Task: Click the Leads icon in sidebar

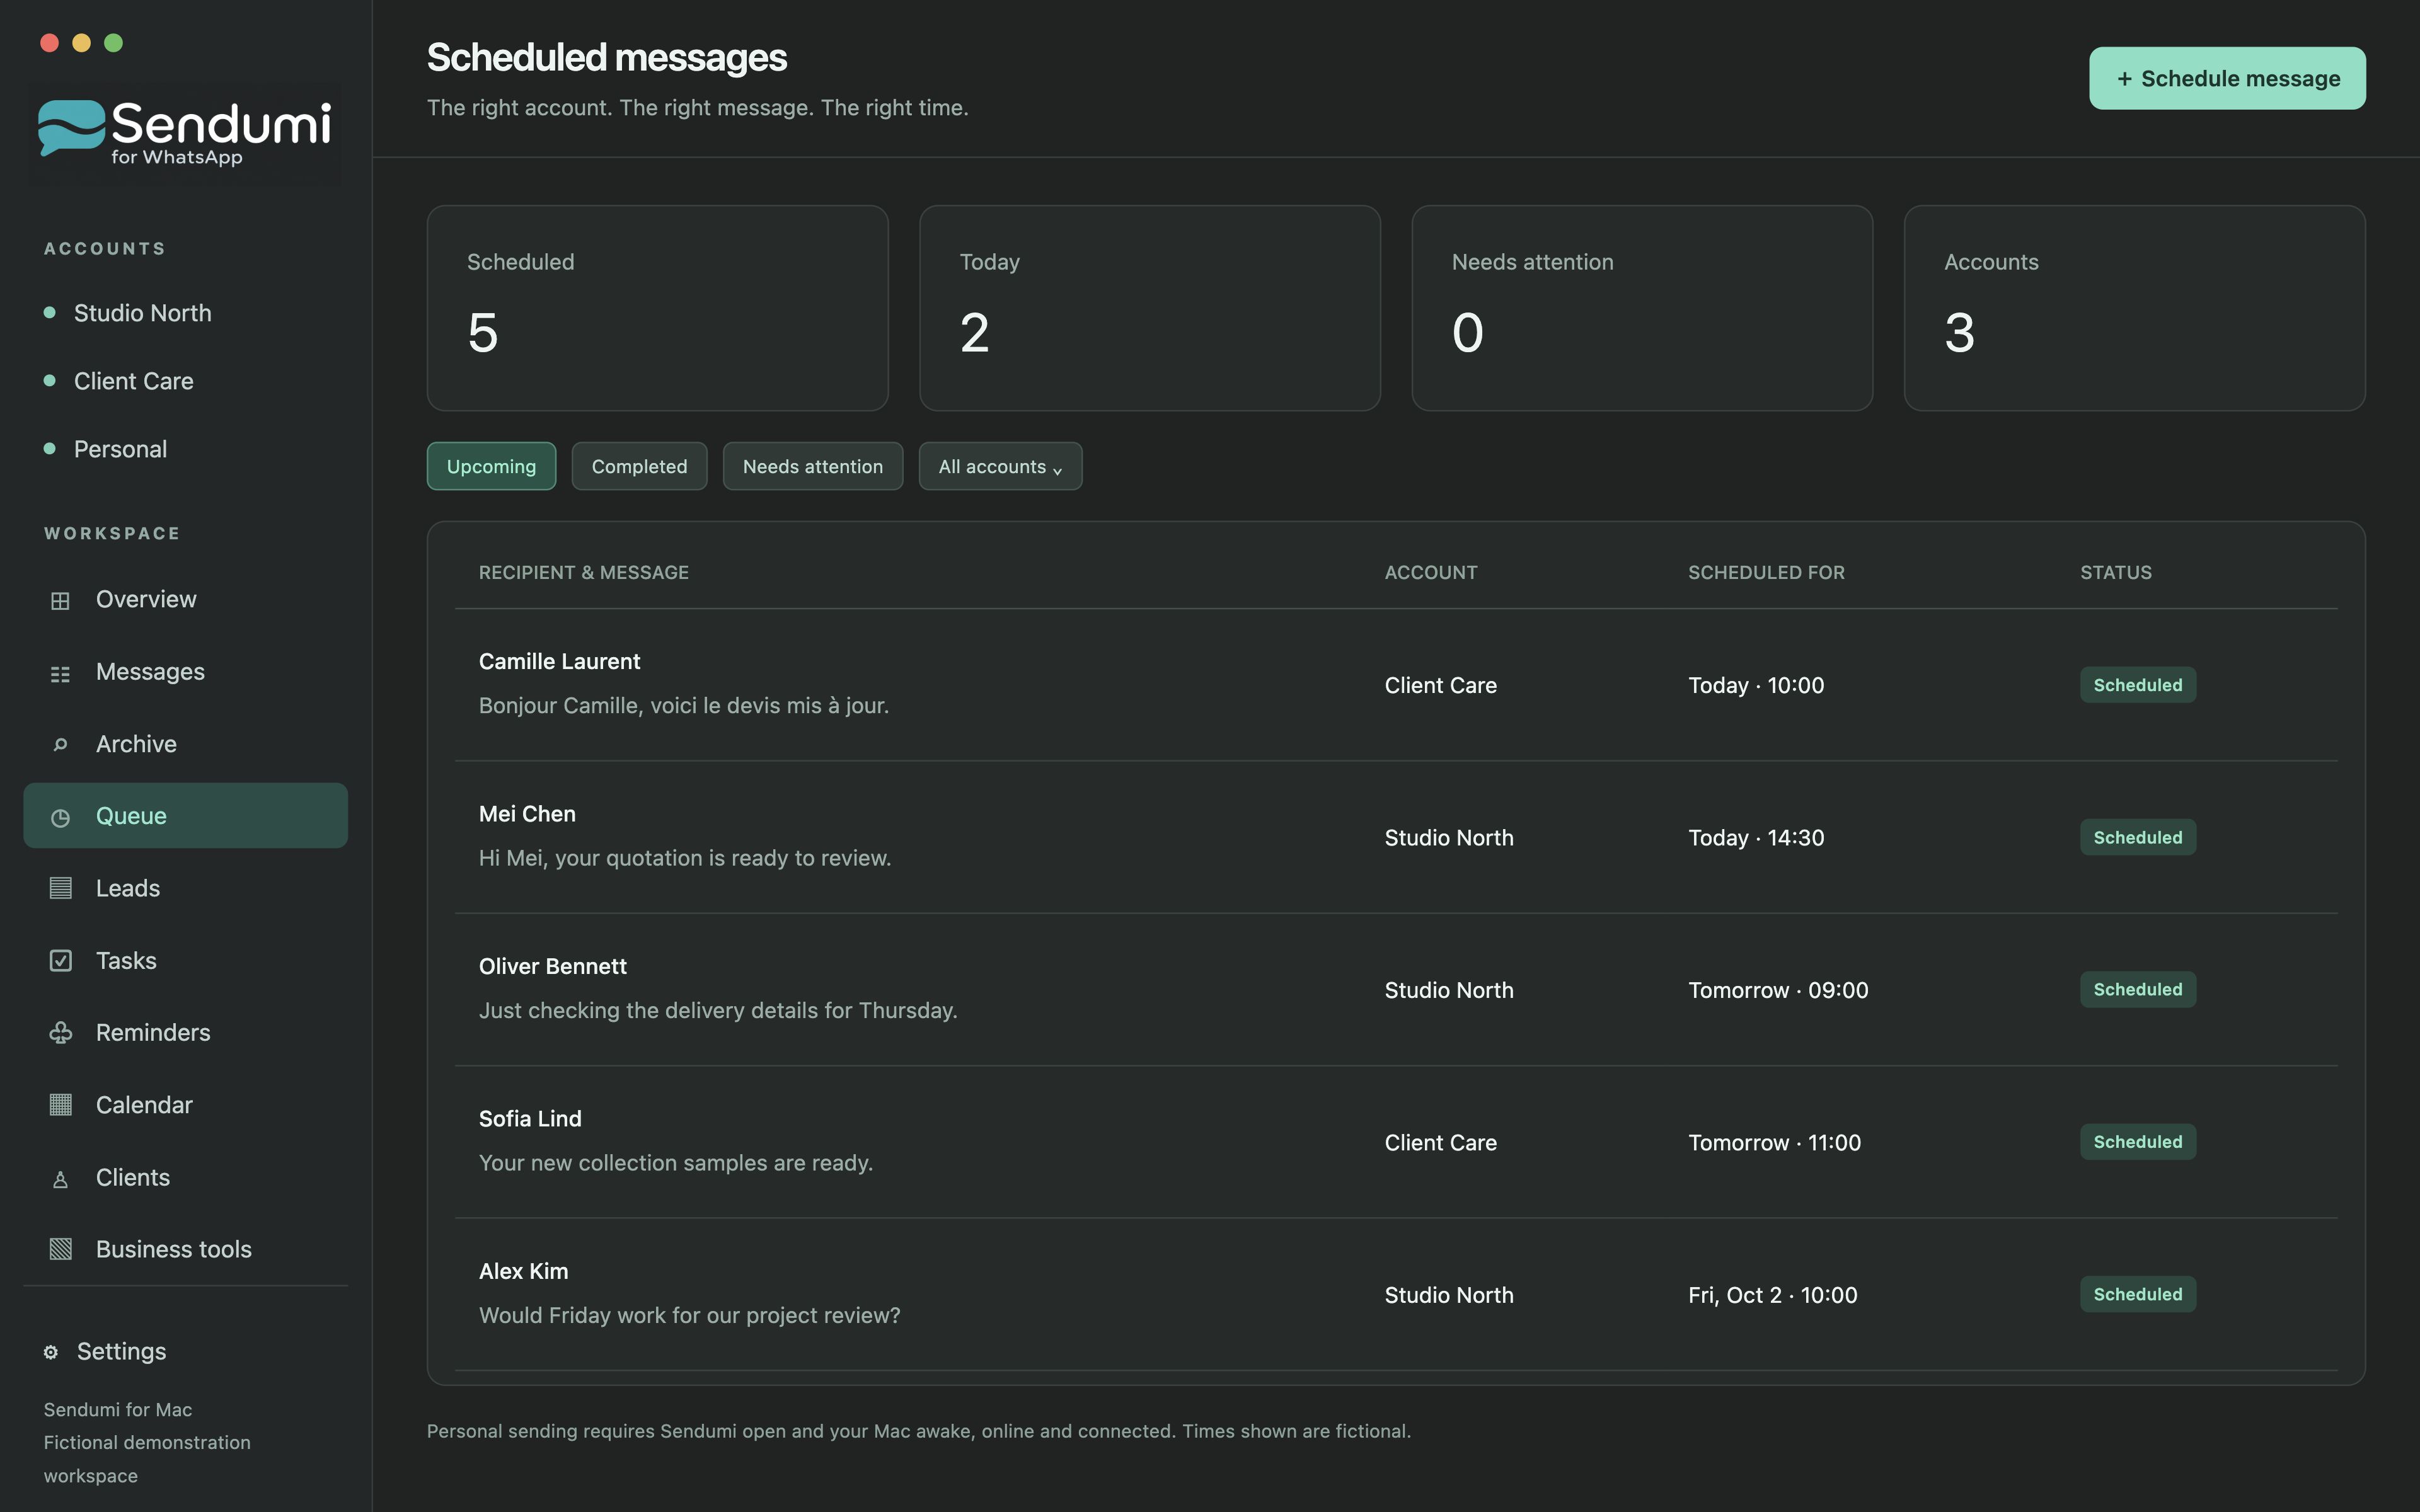Action: point(60,888)
